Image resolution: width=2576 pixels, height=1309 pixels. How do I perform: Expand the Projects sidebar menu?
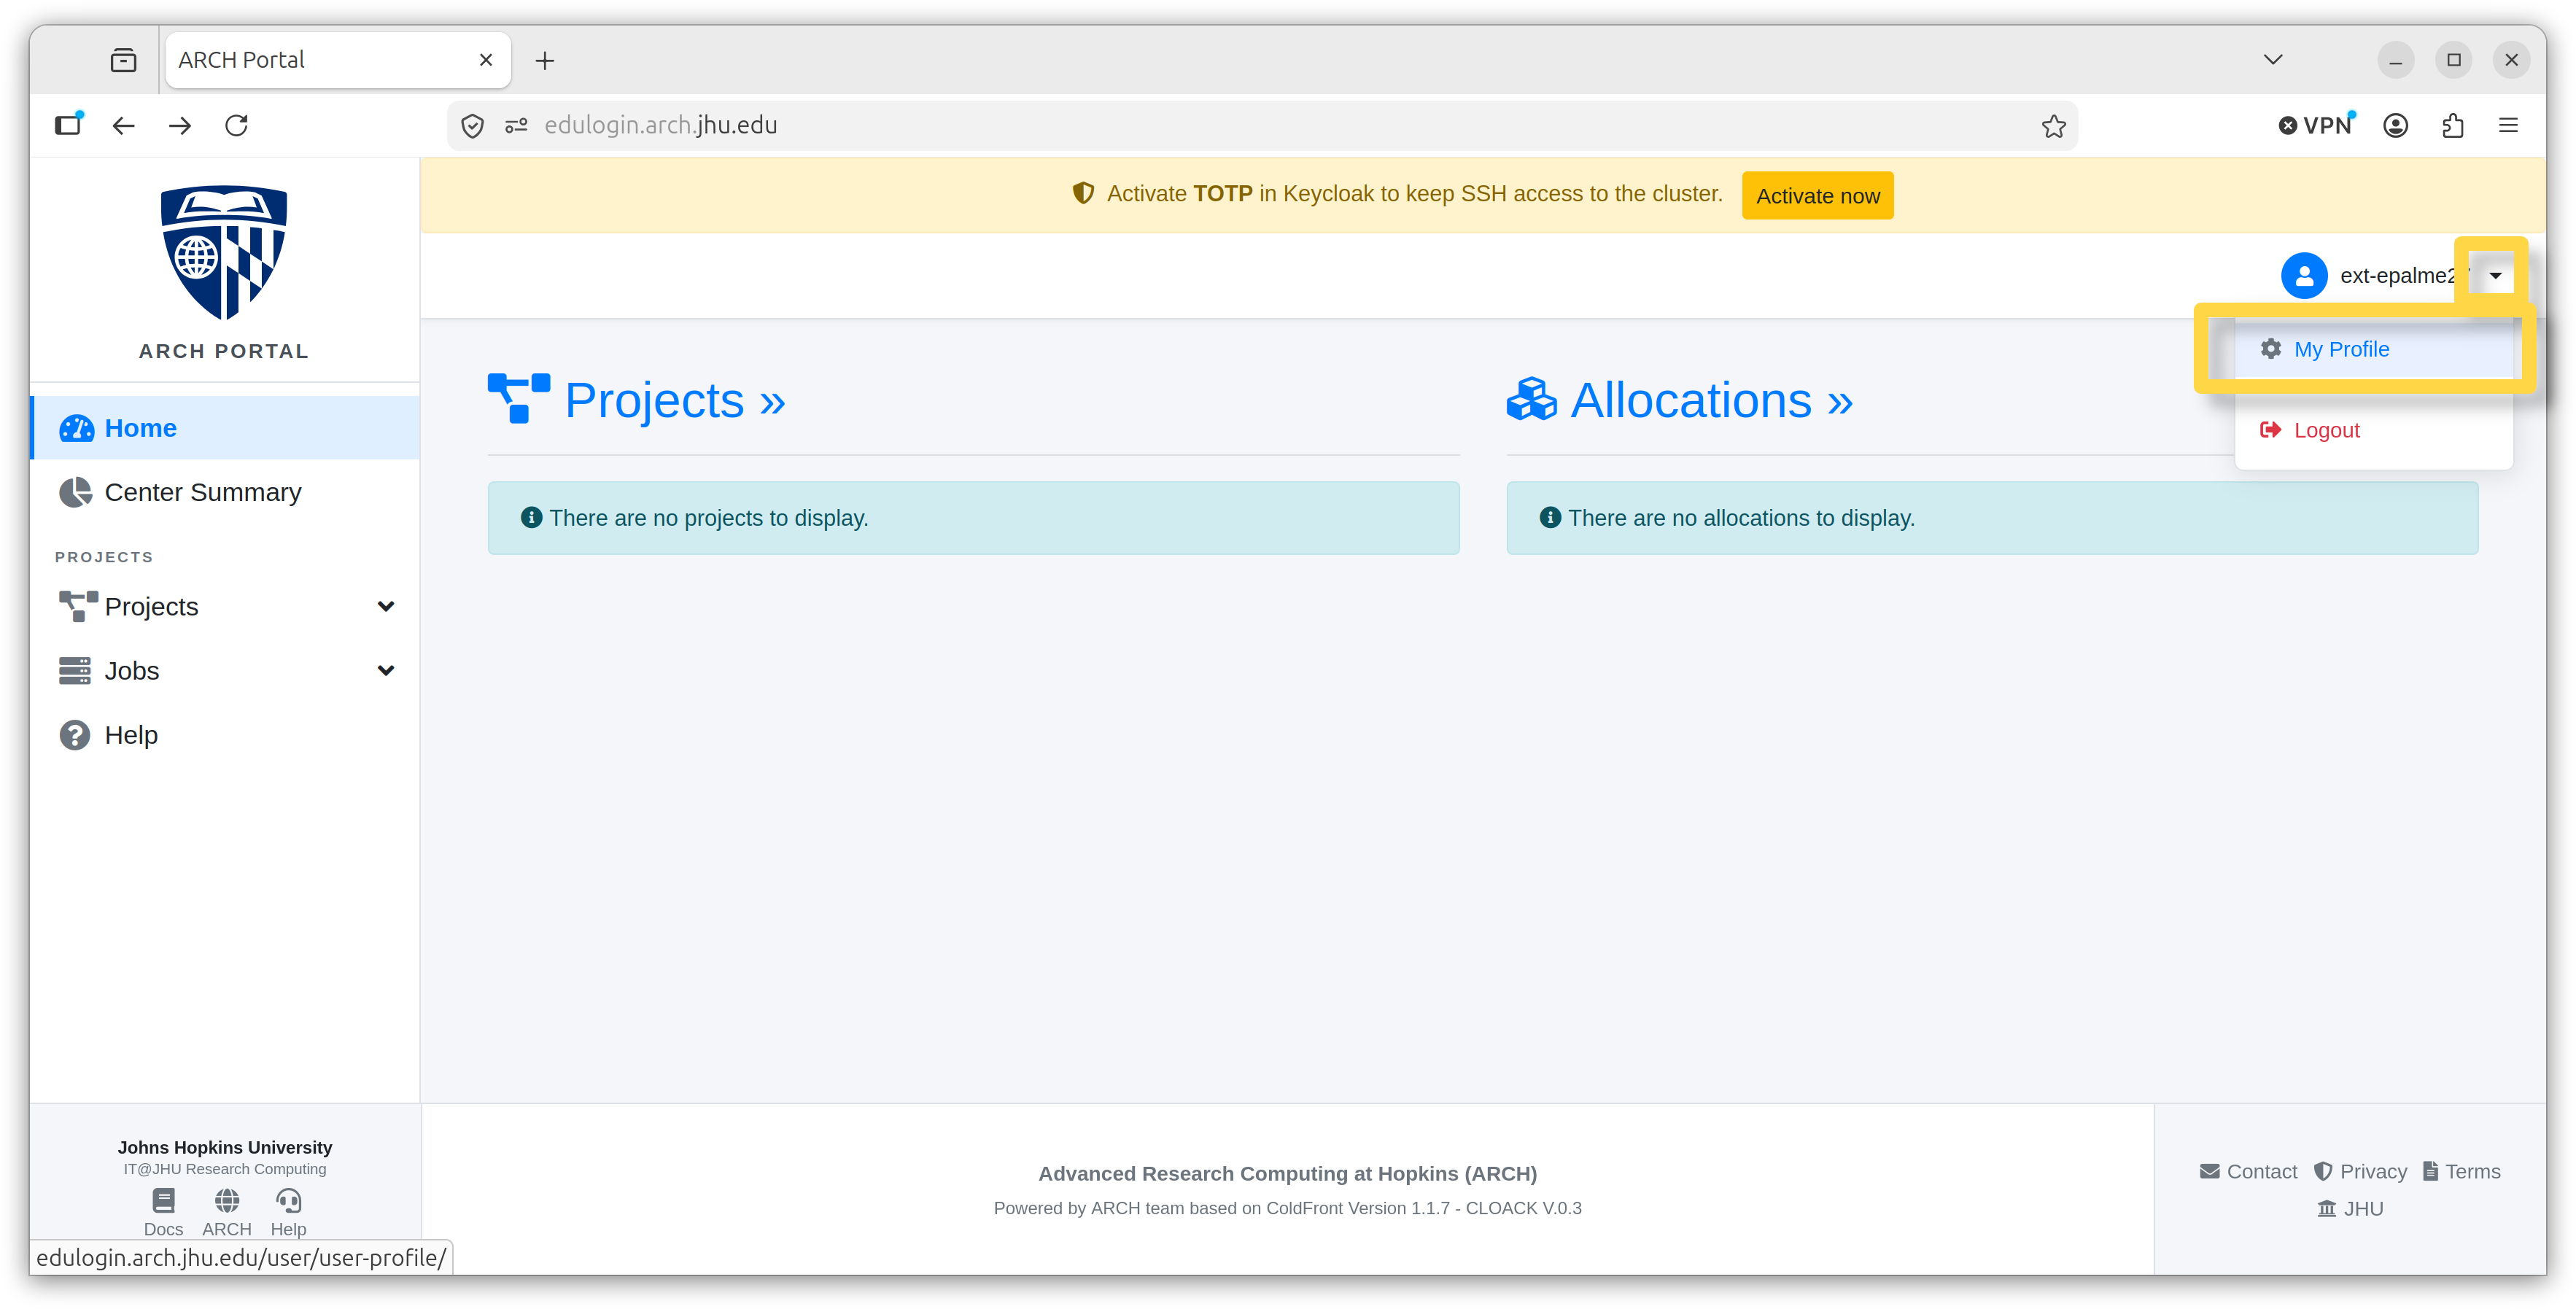pyautogui.click(x=226, y=607)
